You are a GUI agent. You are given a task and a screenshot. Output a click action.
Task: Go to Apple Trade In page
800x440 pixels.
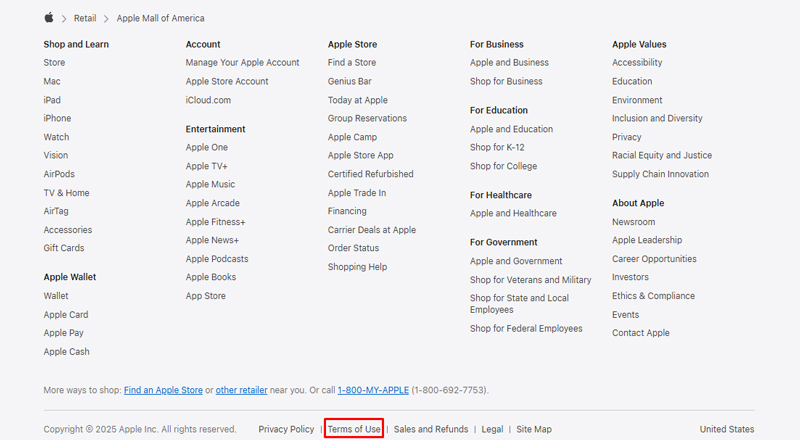[x=356, y=193]
